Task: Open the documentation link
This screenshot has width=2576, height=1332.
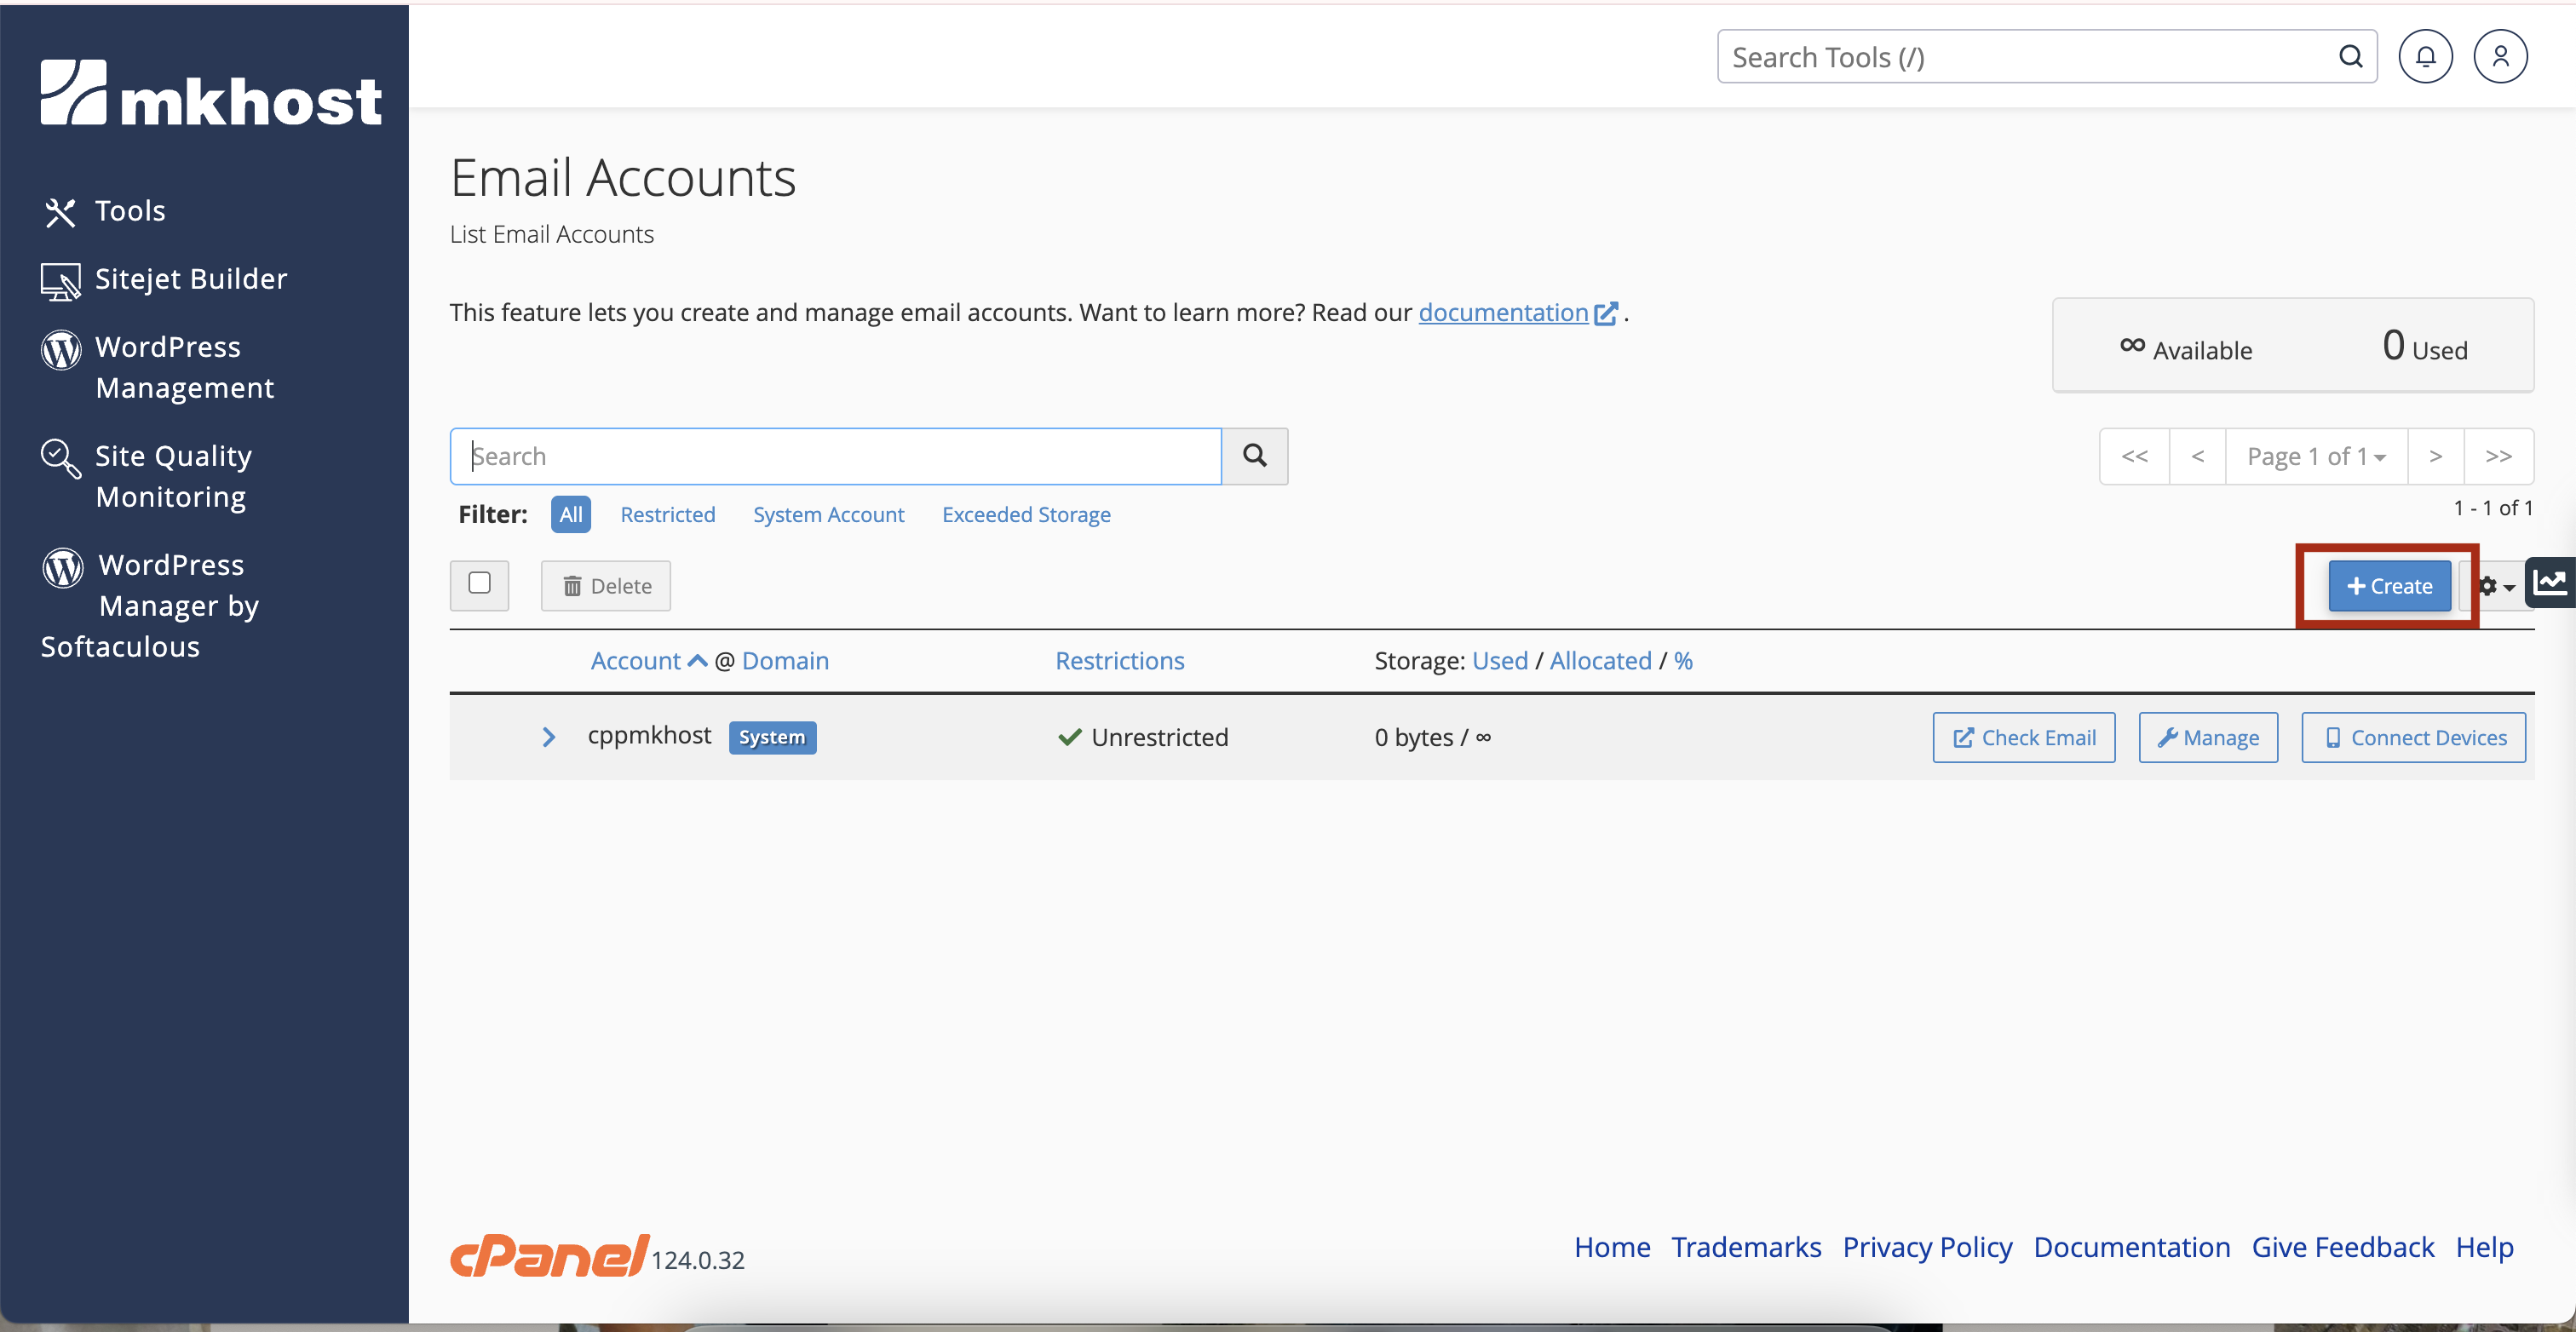Action: 1503,312
